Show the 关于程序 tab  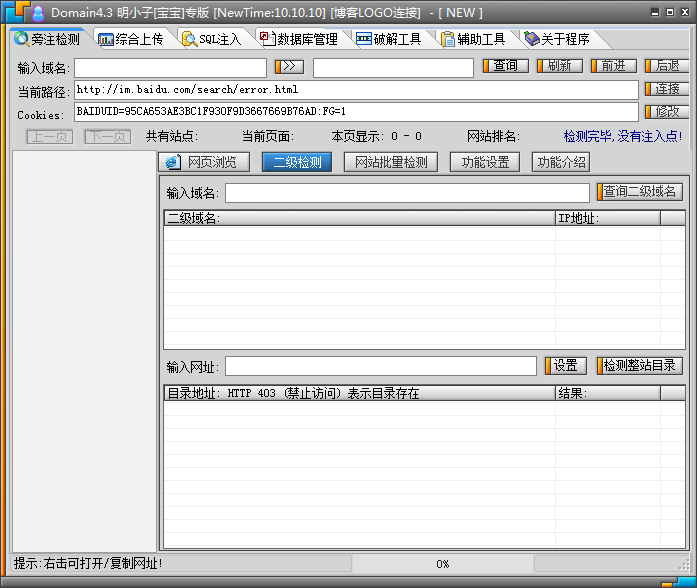tap(556, 39)
